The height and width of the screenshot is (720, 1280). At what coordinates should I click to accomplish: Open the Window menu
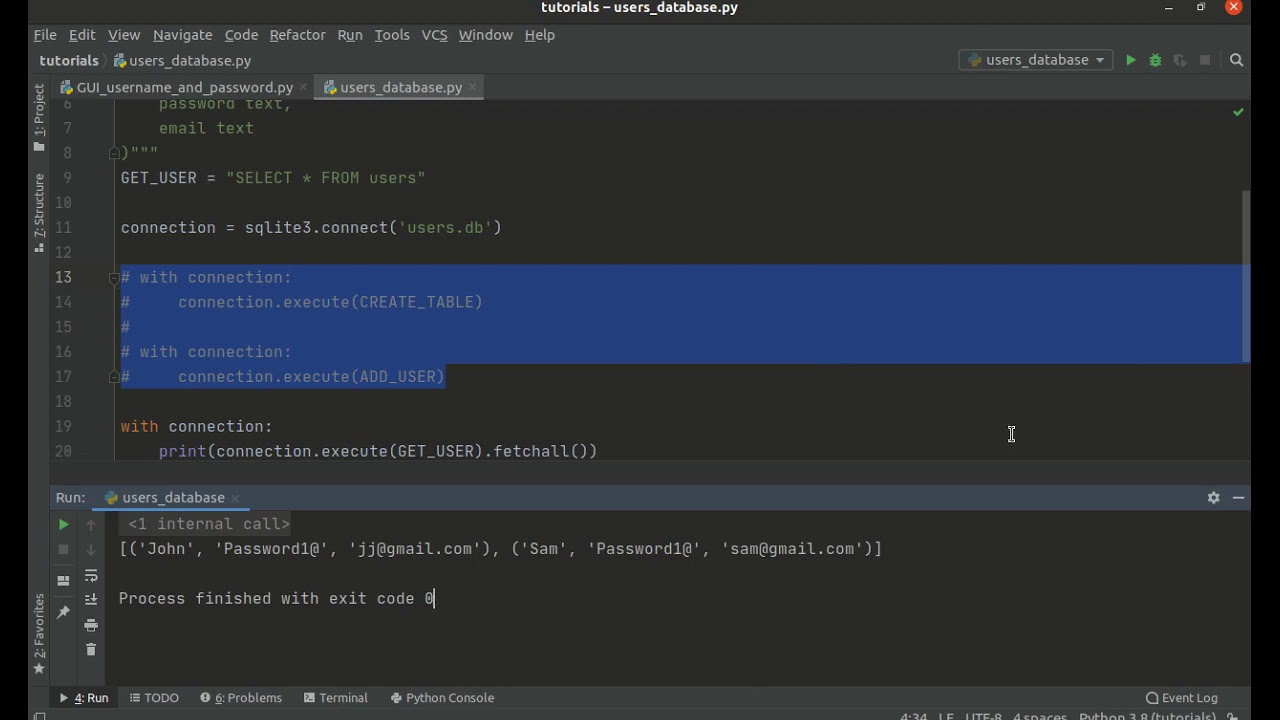click(485, 35)
